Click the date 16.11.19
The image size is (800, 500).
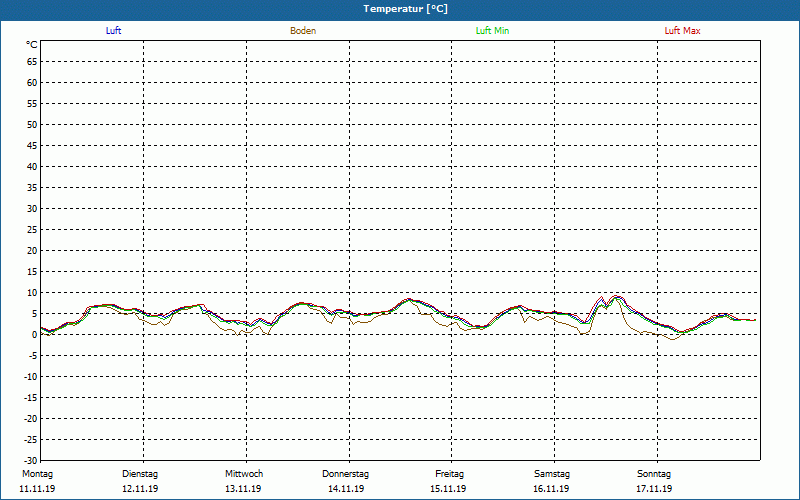click(x=552, y=489)
